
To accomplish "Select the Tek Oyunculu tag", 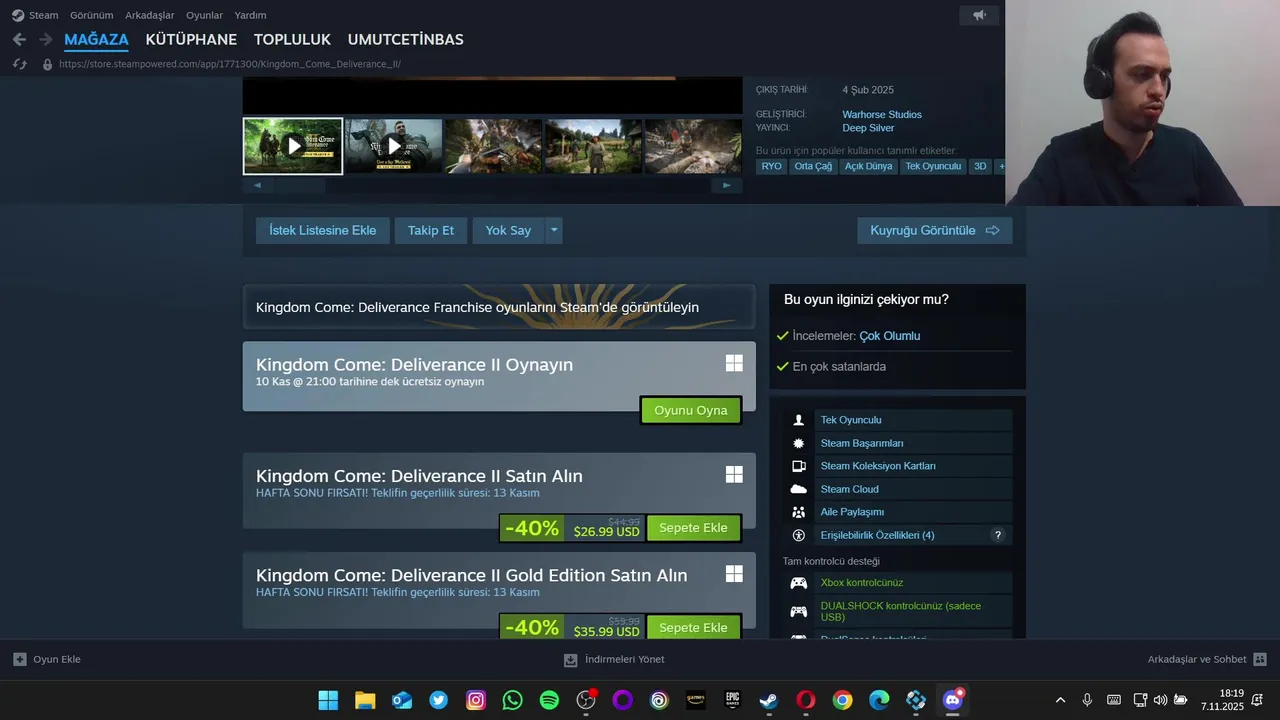I will click(x=933, y=166).
